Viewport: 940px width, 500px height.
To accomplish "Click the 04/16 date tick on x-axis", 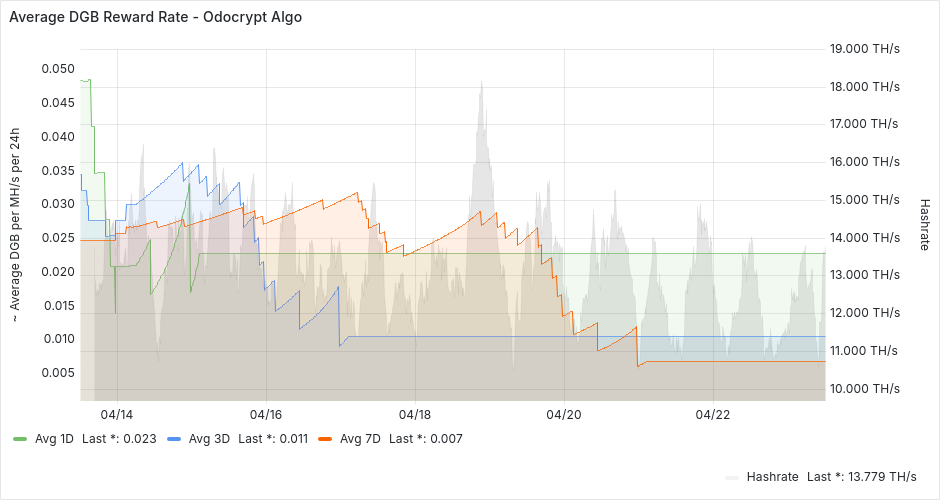I will tap(266, 413).
